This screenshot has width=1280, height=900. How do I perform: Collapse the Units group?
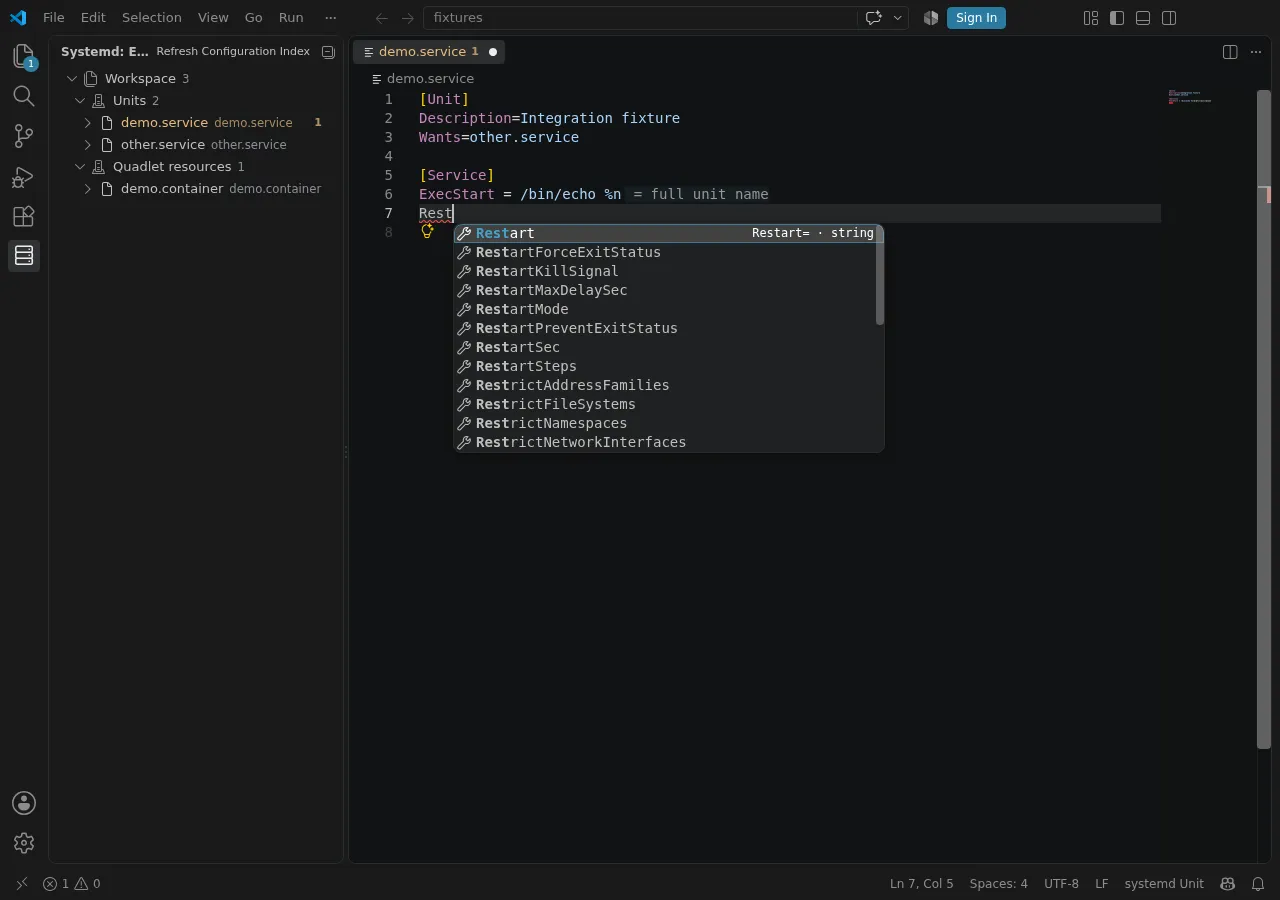click(80, 100)
